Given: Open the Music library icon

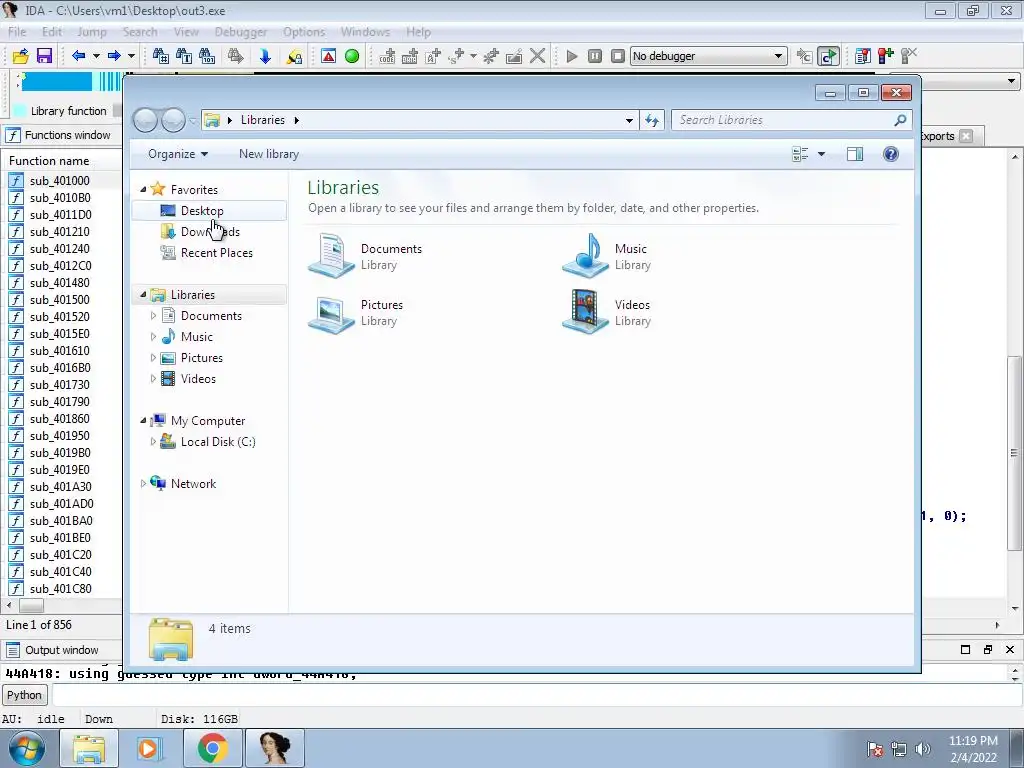Looking at the screenshot, I should click(585, 256).
